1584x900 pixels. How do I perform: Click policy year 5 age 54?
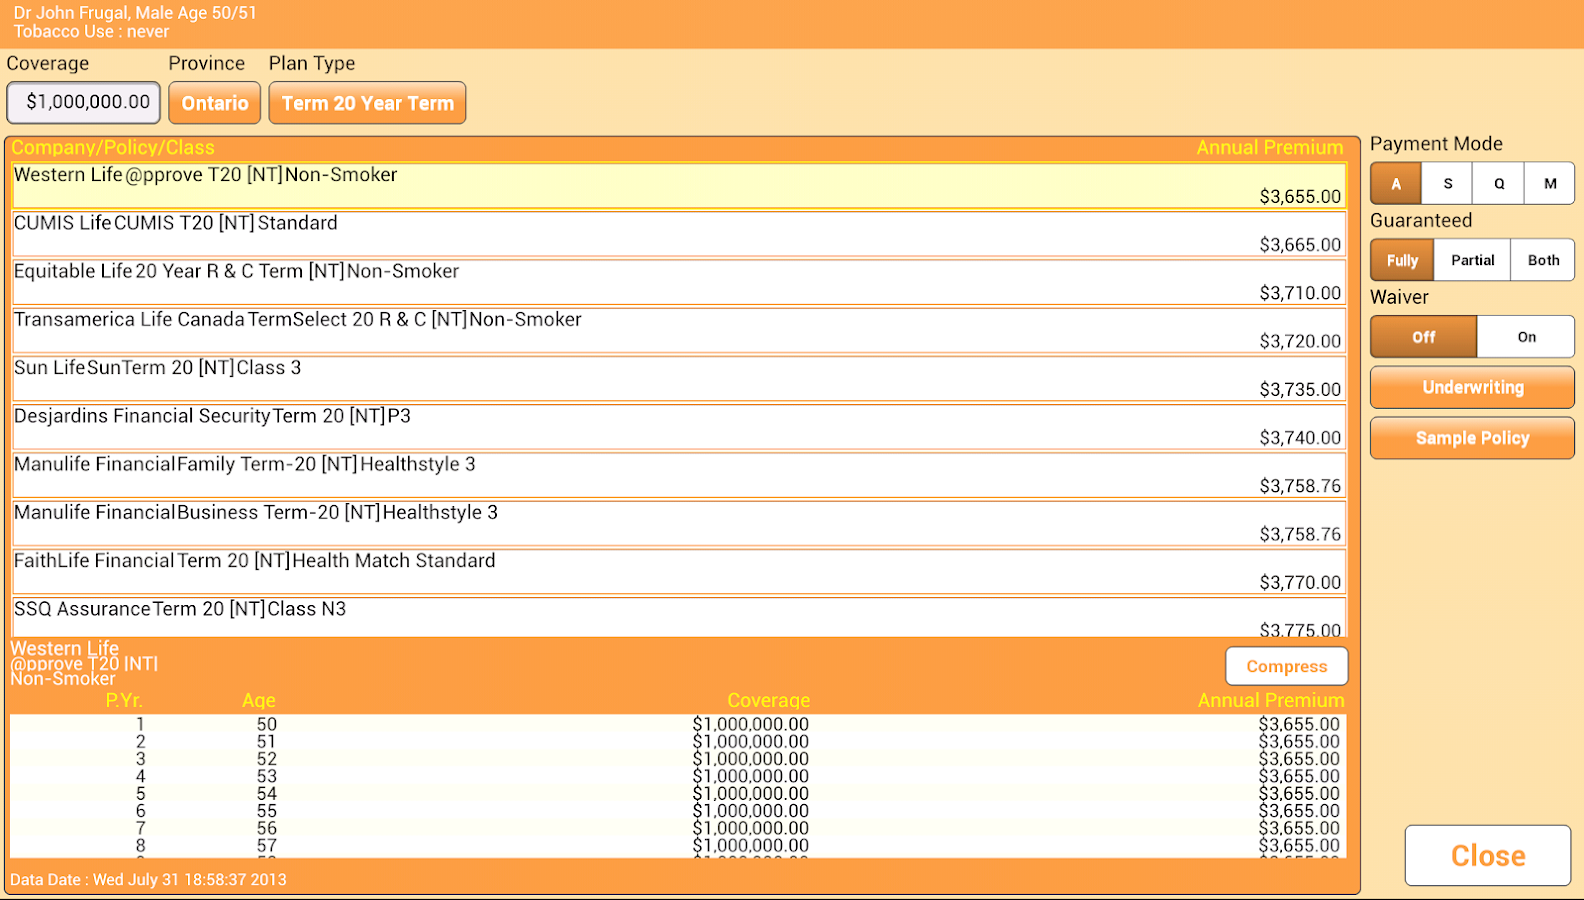coord(678,794)
